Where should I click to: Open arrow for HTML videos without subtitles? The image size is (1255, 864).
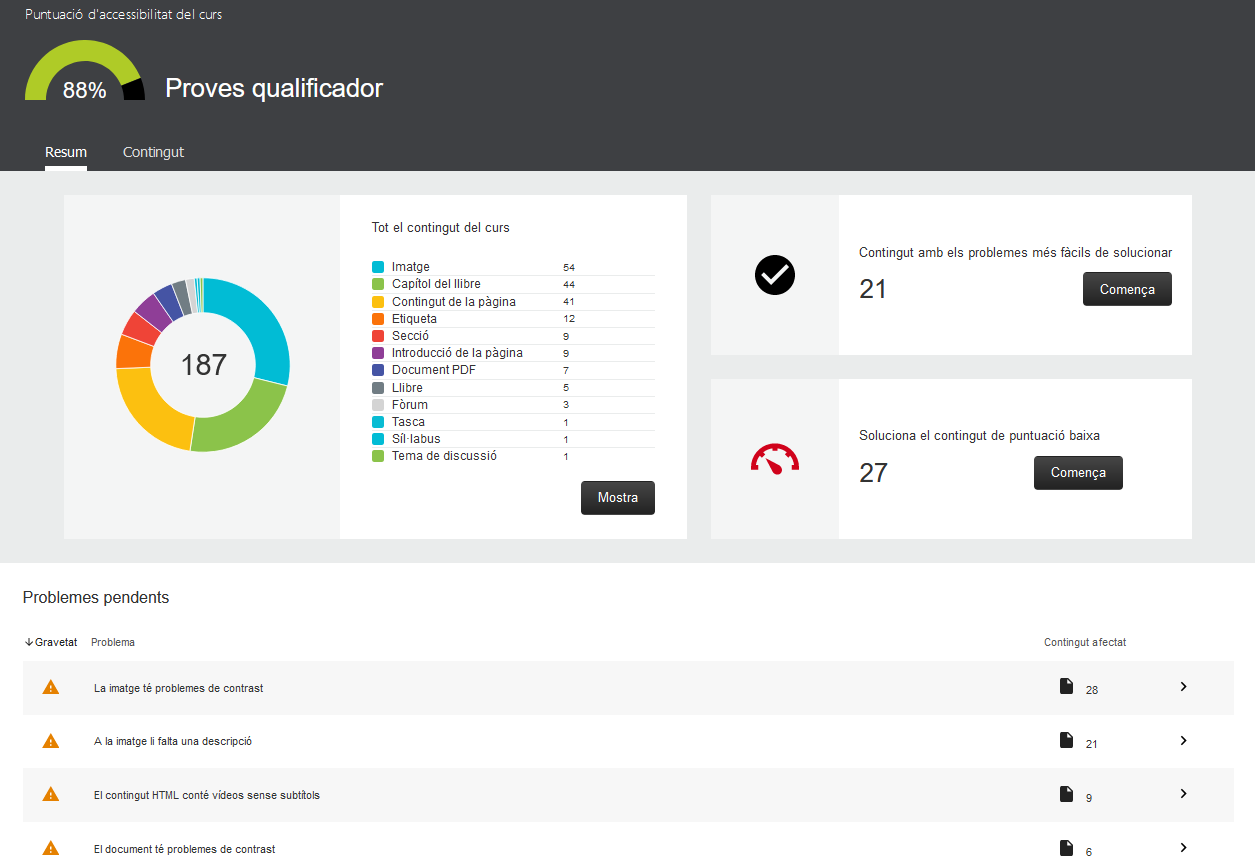(1183, 794)
